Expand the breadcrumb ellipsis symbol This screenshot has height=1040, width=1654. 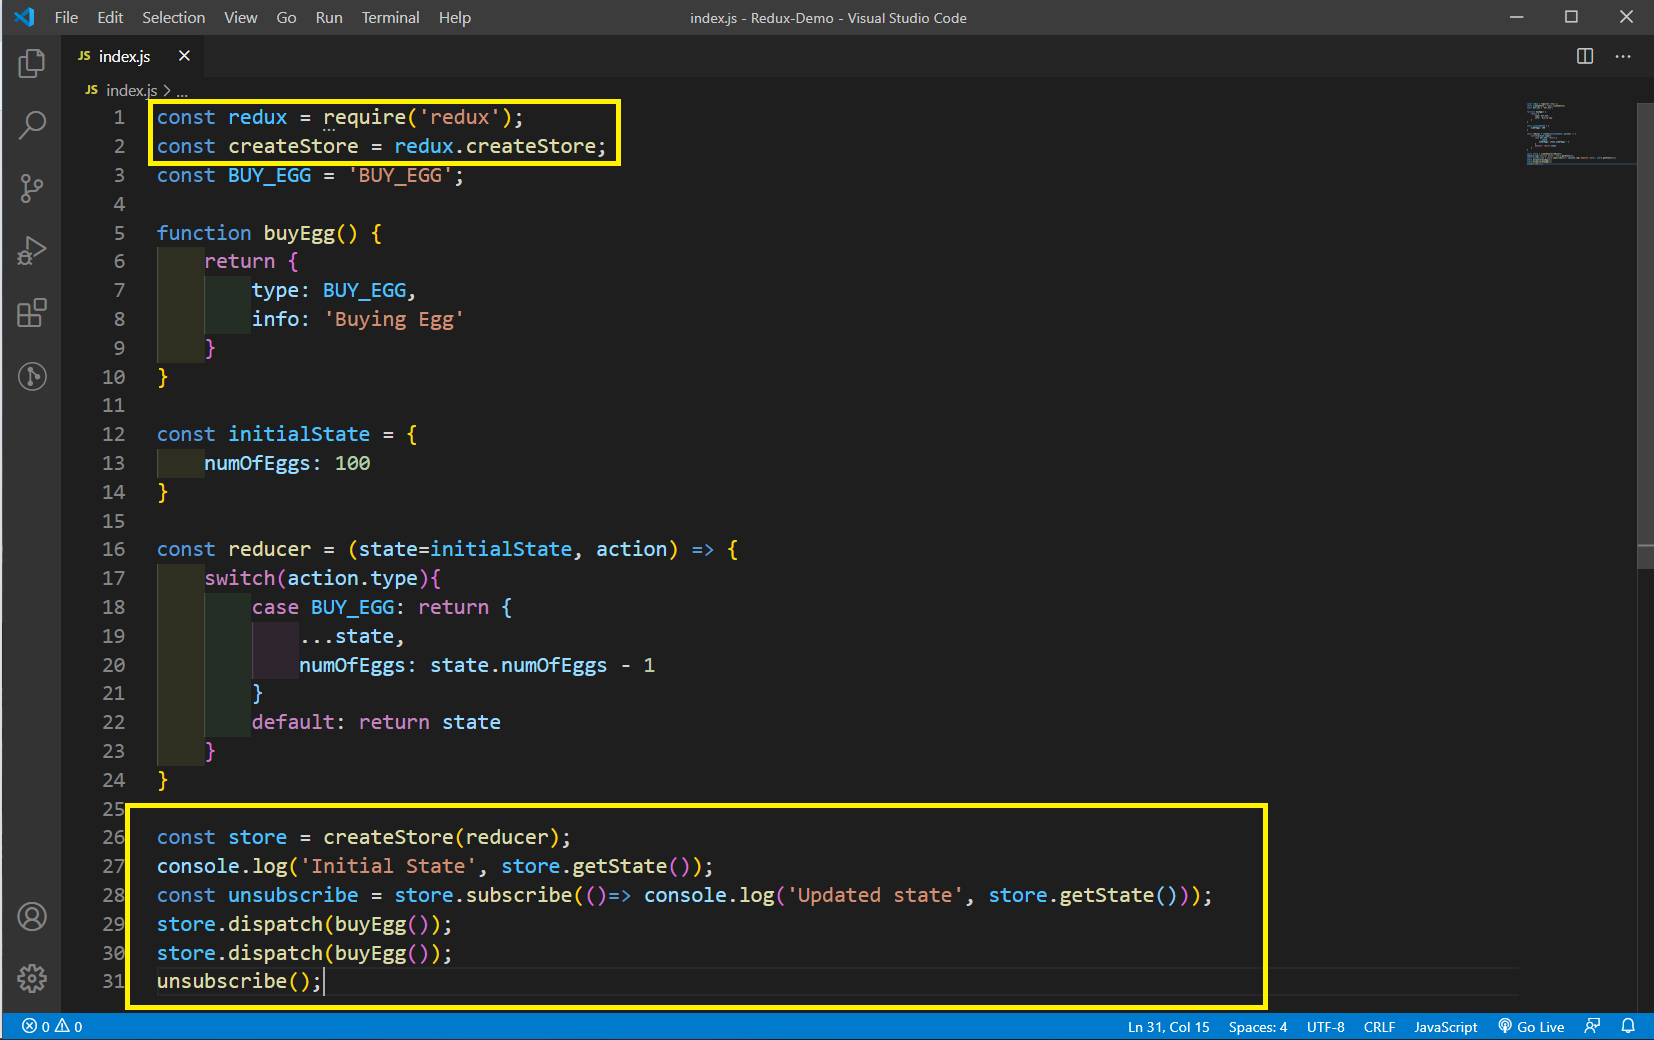[x=182, y=91]
